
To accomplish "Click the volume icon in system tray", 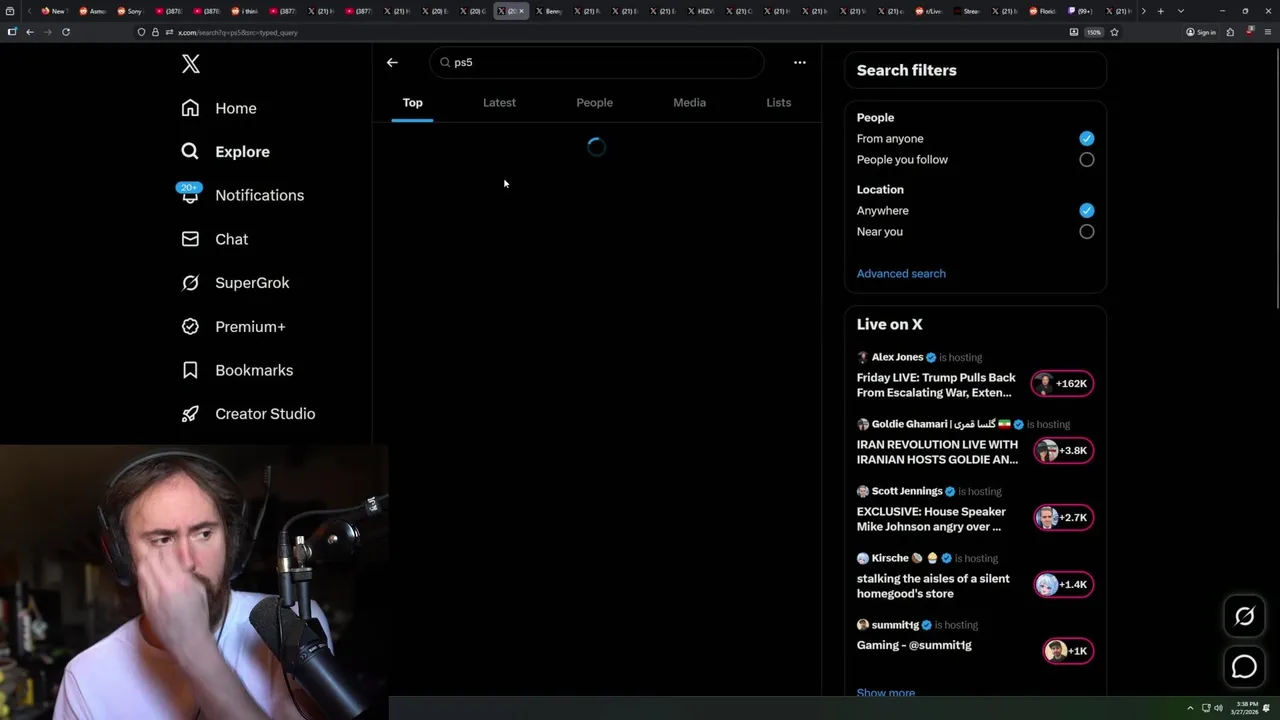I will coord(1218,708).
